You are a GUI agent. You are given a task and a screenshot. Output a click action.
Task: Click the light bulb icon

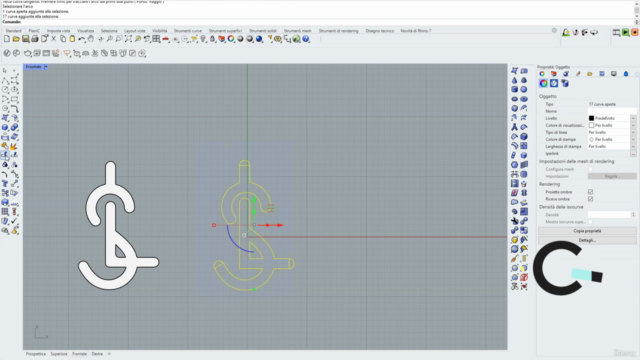pyautogui.click(x=203, y=39)
